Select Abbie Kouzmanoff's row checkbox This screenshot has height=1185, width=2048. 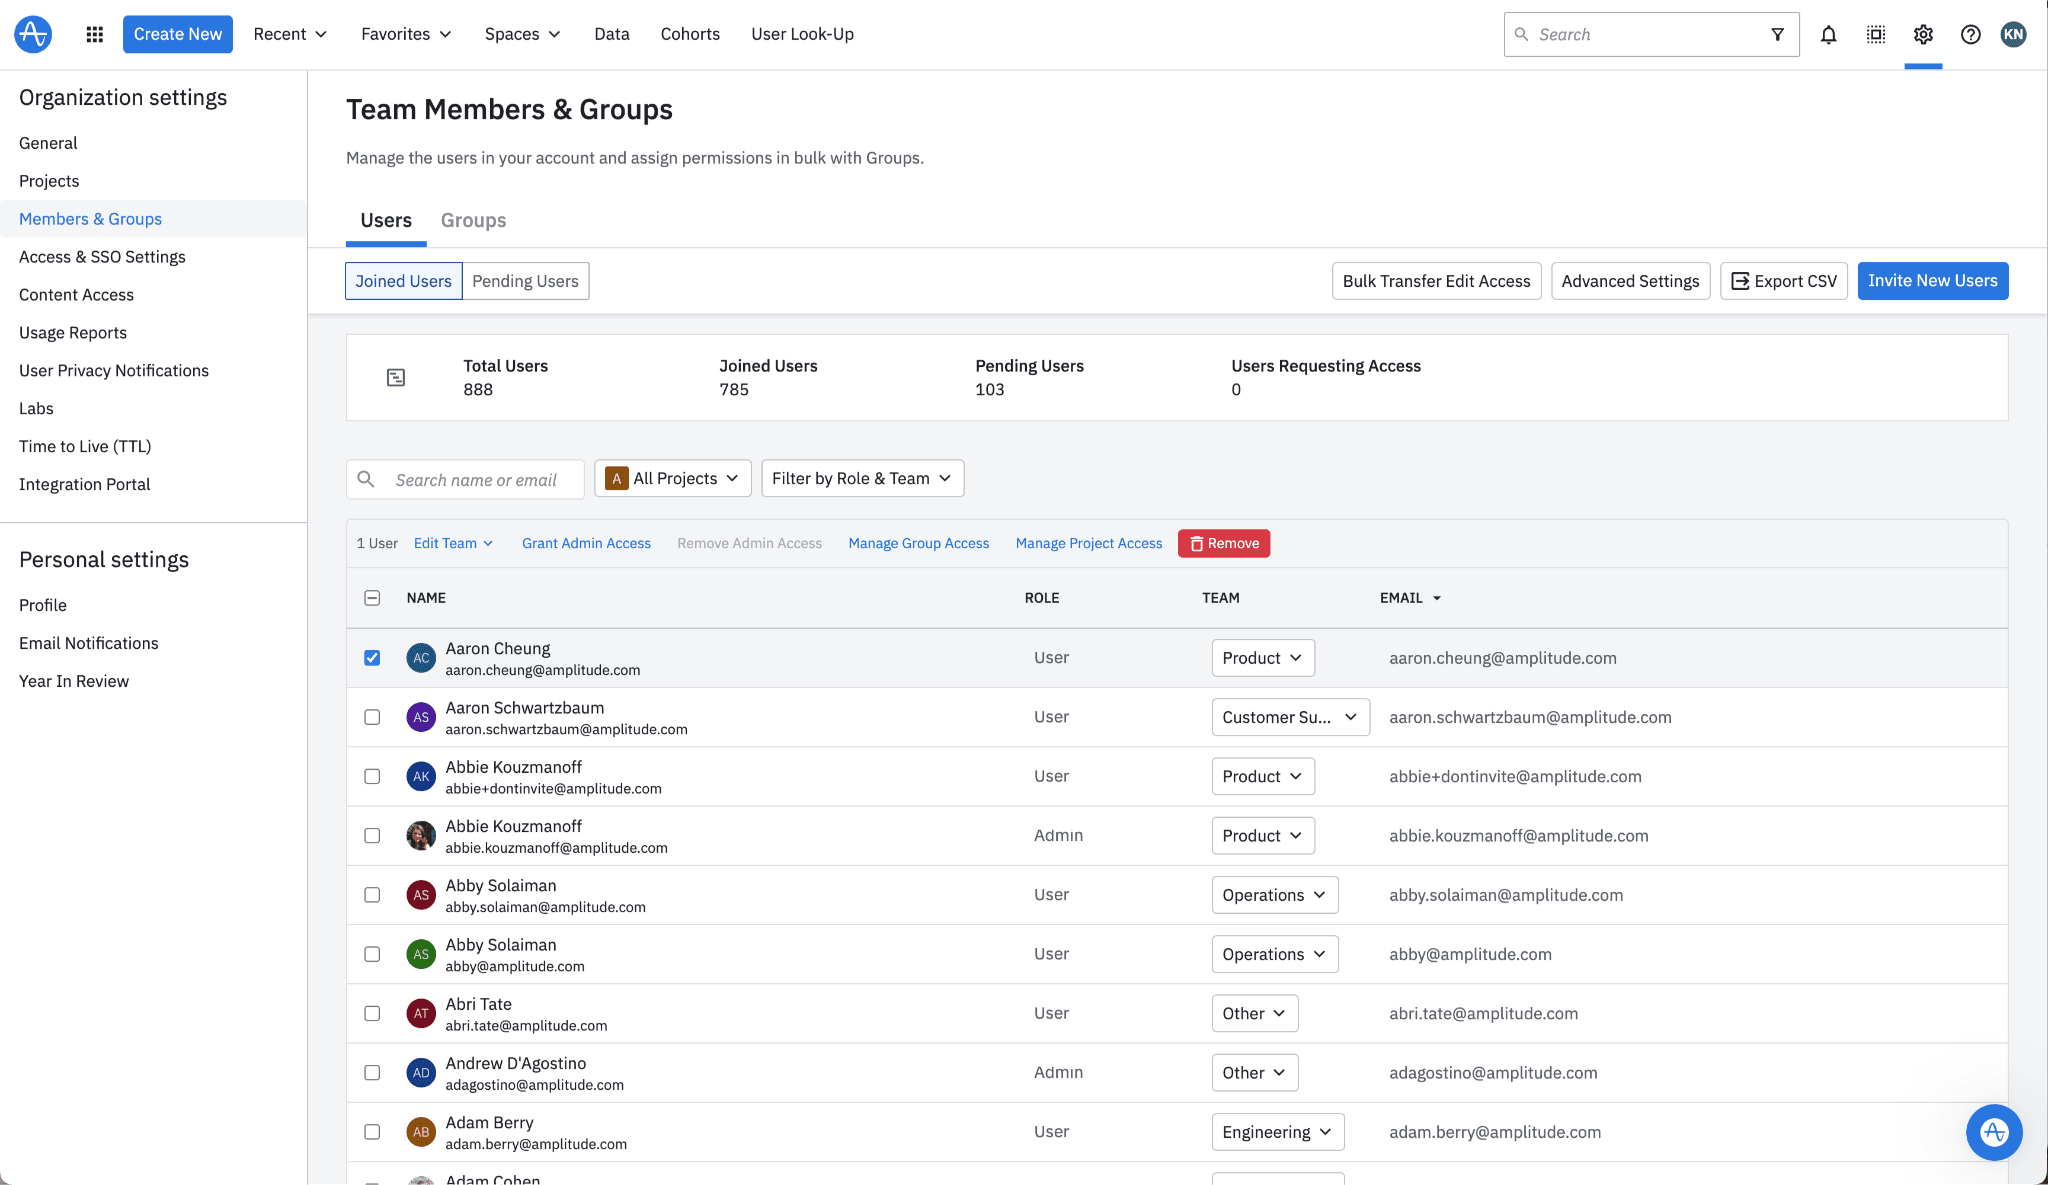point(372,776)
